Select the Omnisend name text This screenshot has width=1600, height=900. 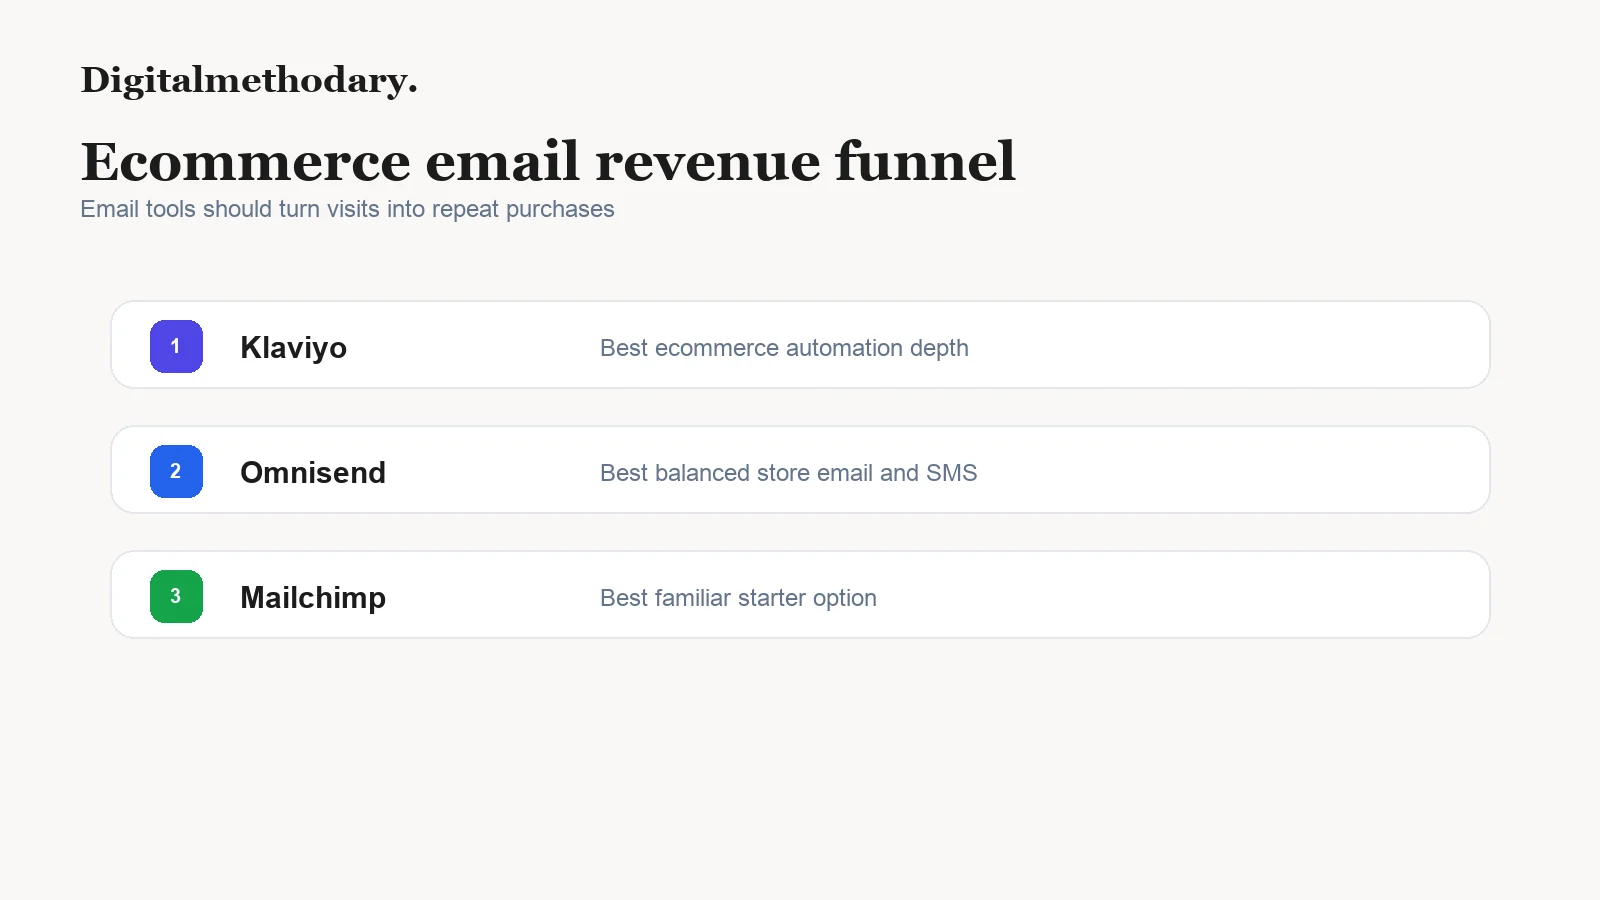tap(313, 472)
